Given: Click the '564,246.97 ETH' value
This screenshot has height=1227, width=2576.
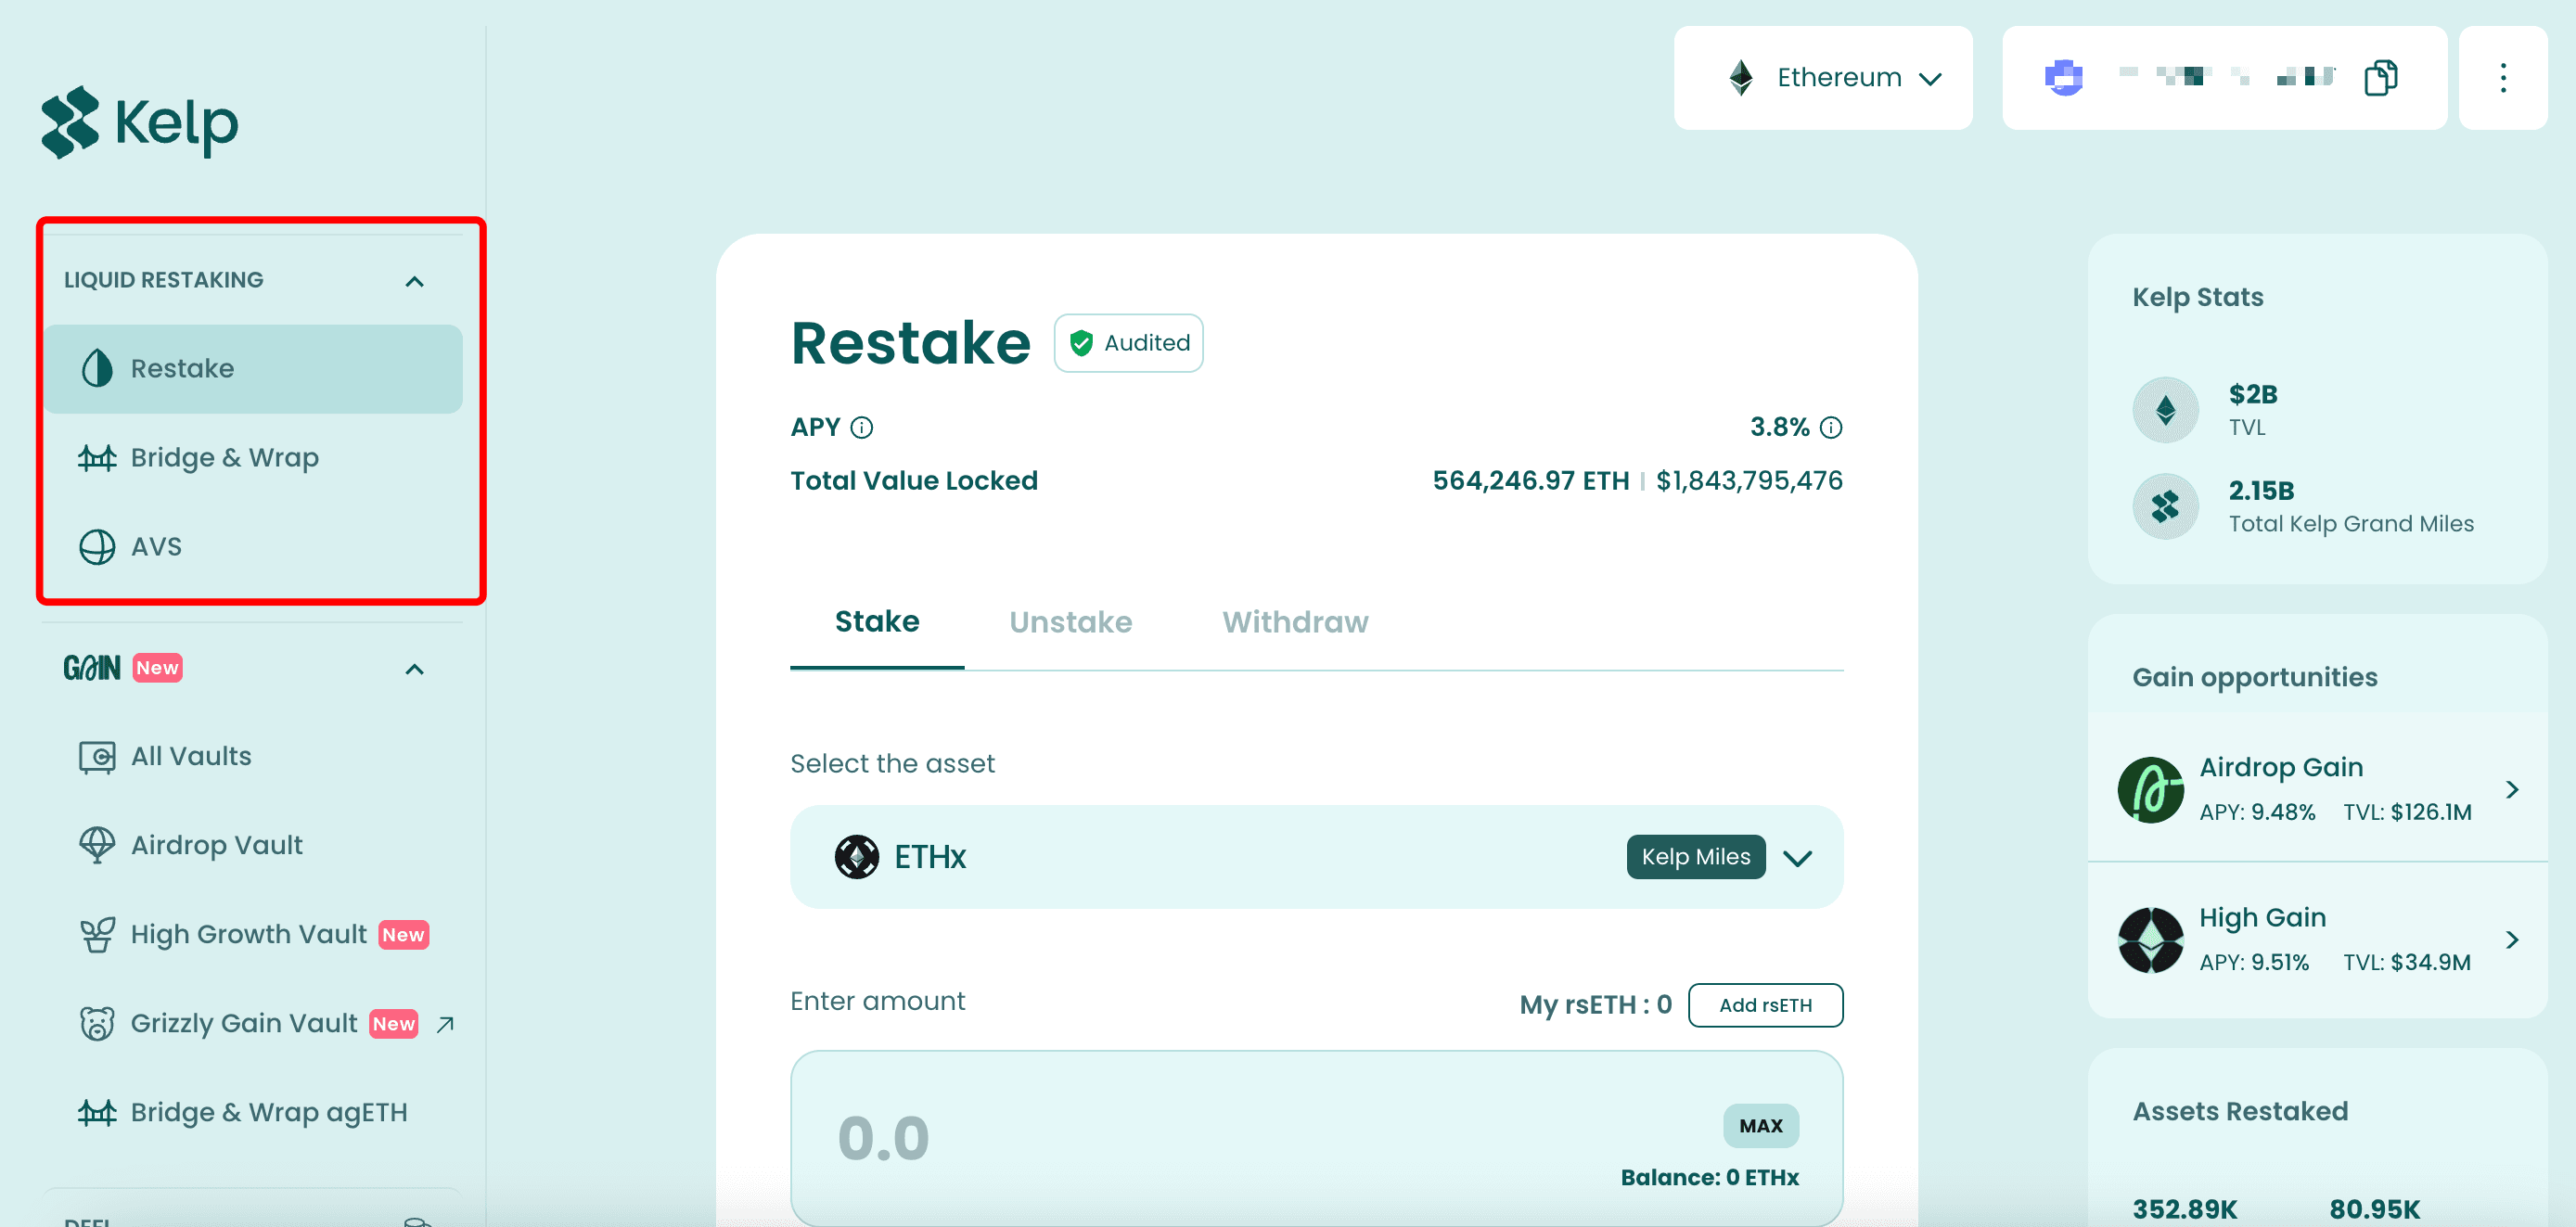Looking at the screenshot, I should coord(1530,481).
